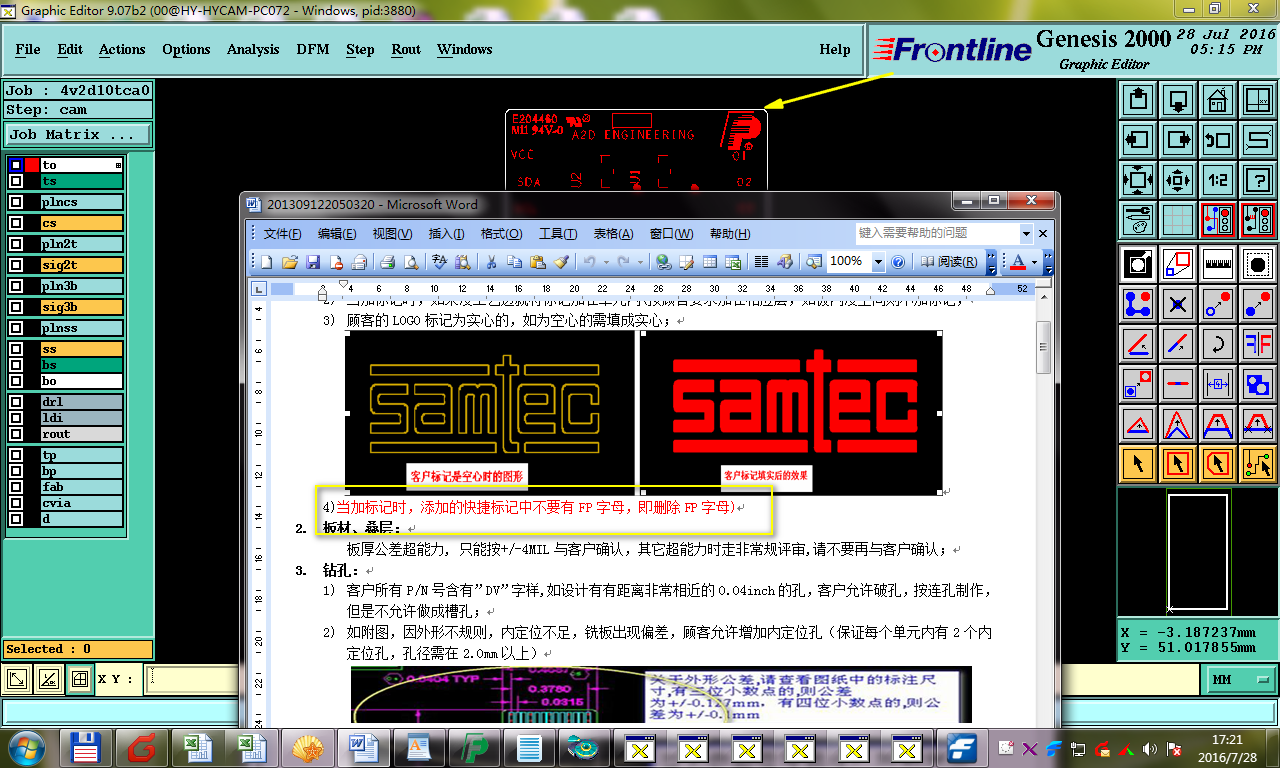Select the polygon-area selection arrow tool
This screenshot has width=1280, height=768.
(x=1217, y=463)
